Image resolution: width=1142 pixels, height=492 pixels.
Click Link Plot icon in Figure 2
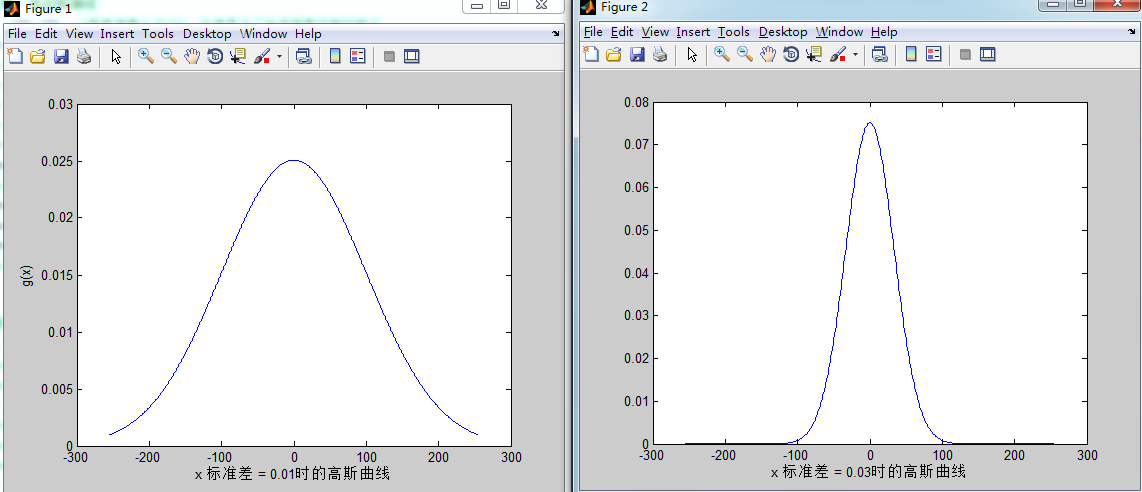(880, 55)
